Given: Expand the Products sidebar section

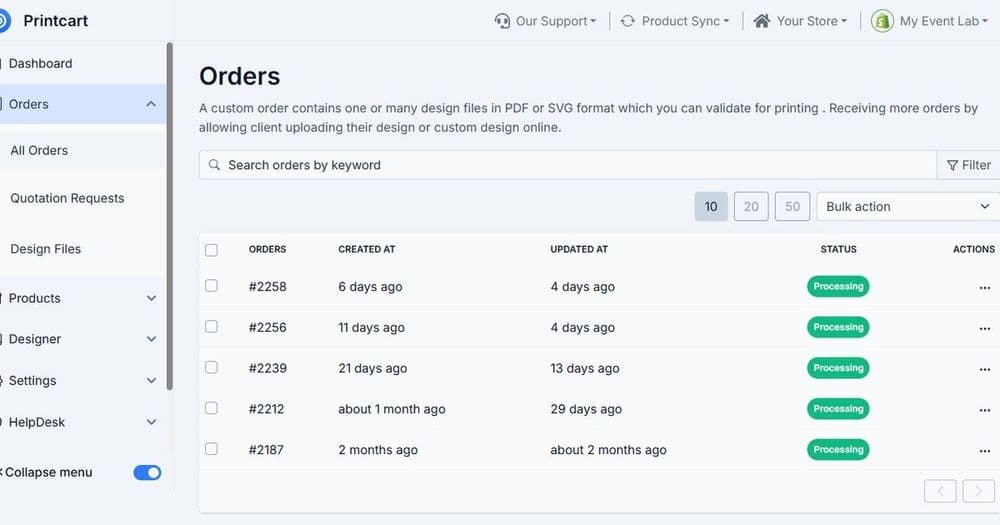Looking at the screenshot, I should pyautogui.click(x=151, y=298).
